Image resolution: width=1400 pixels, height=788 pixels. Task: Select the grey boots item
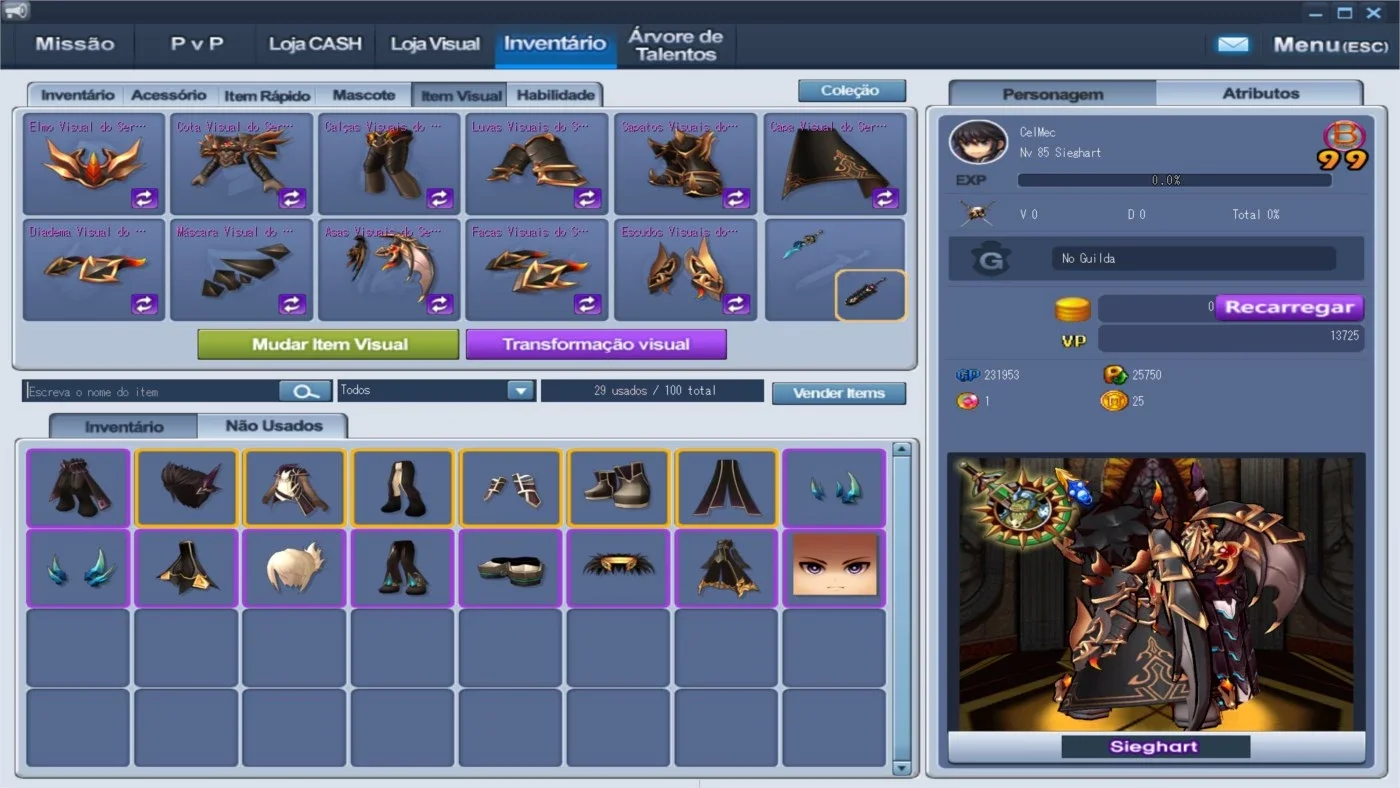click(x=618, y=487)
